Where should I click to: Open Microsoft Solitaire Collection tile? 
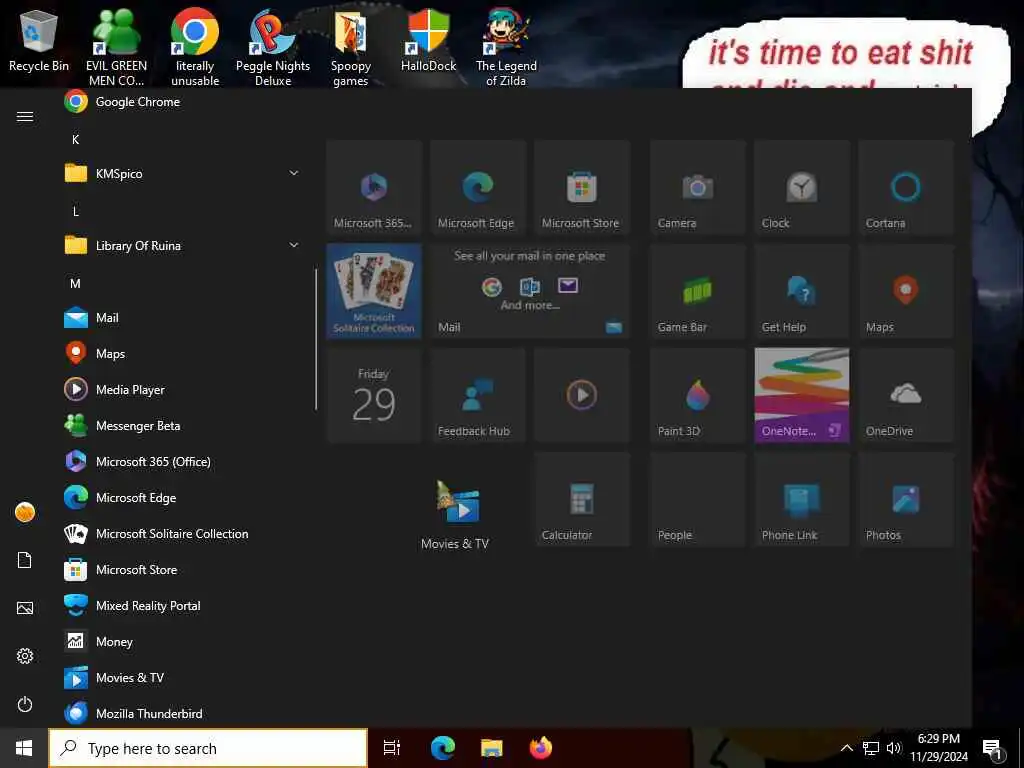[x=374, y=291]
